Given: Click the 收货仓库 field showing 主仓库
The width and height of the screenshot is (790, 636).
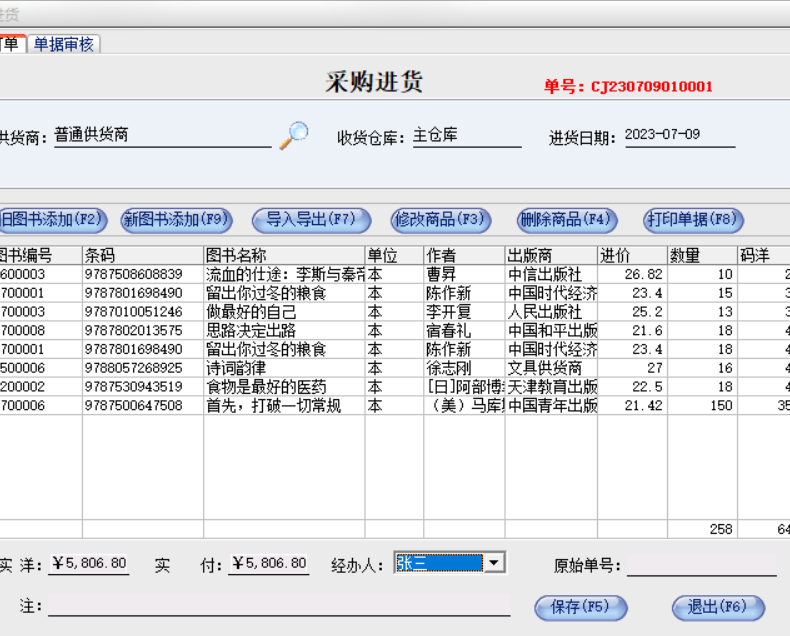Looking at the screenshot, I should click(467, 136).
